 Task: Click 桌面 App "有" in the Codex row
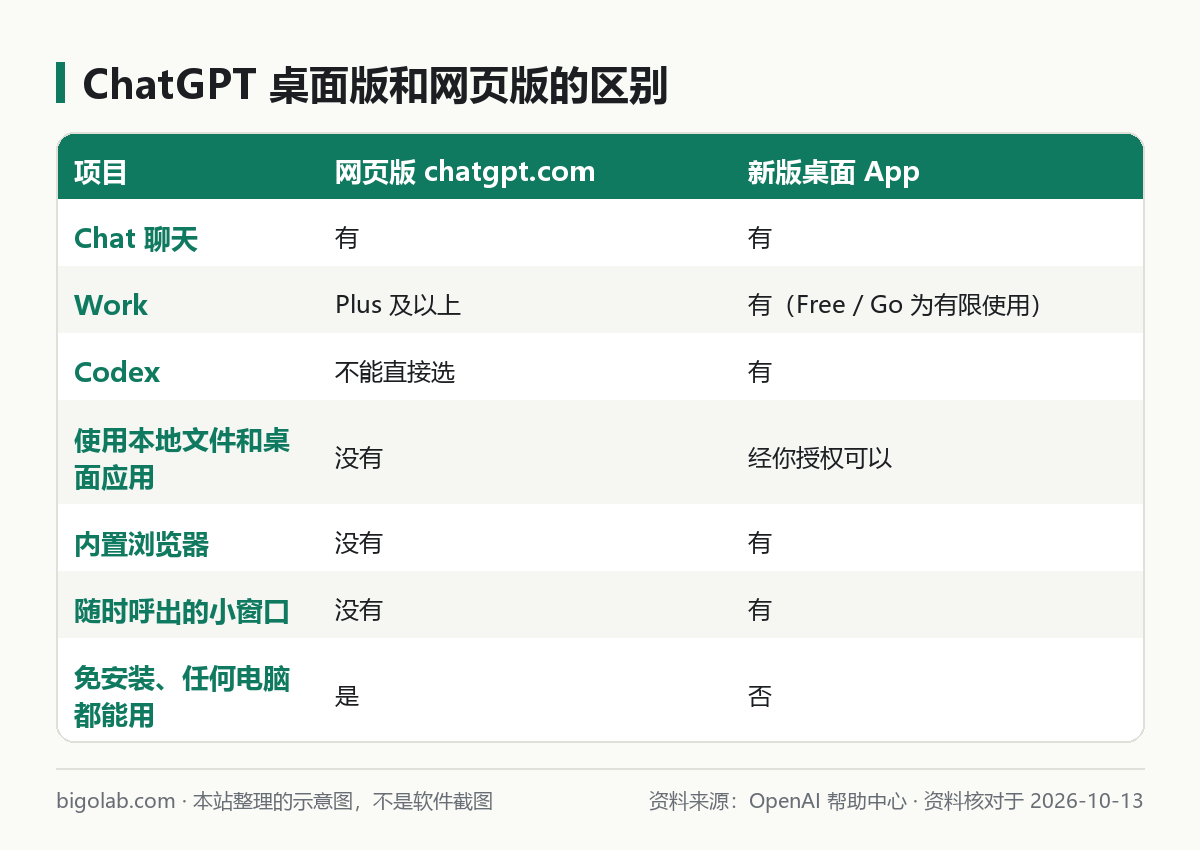pos(760,373)
